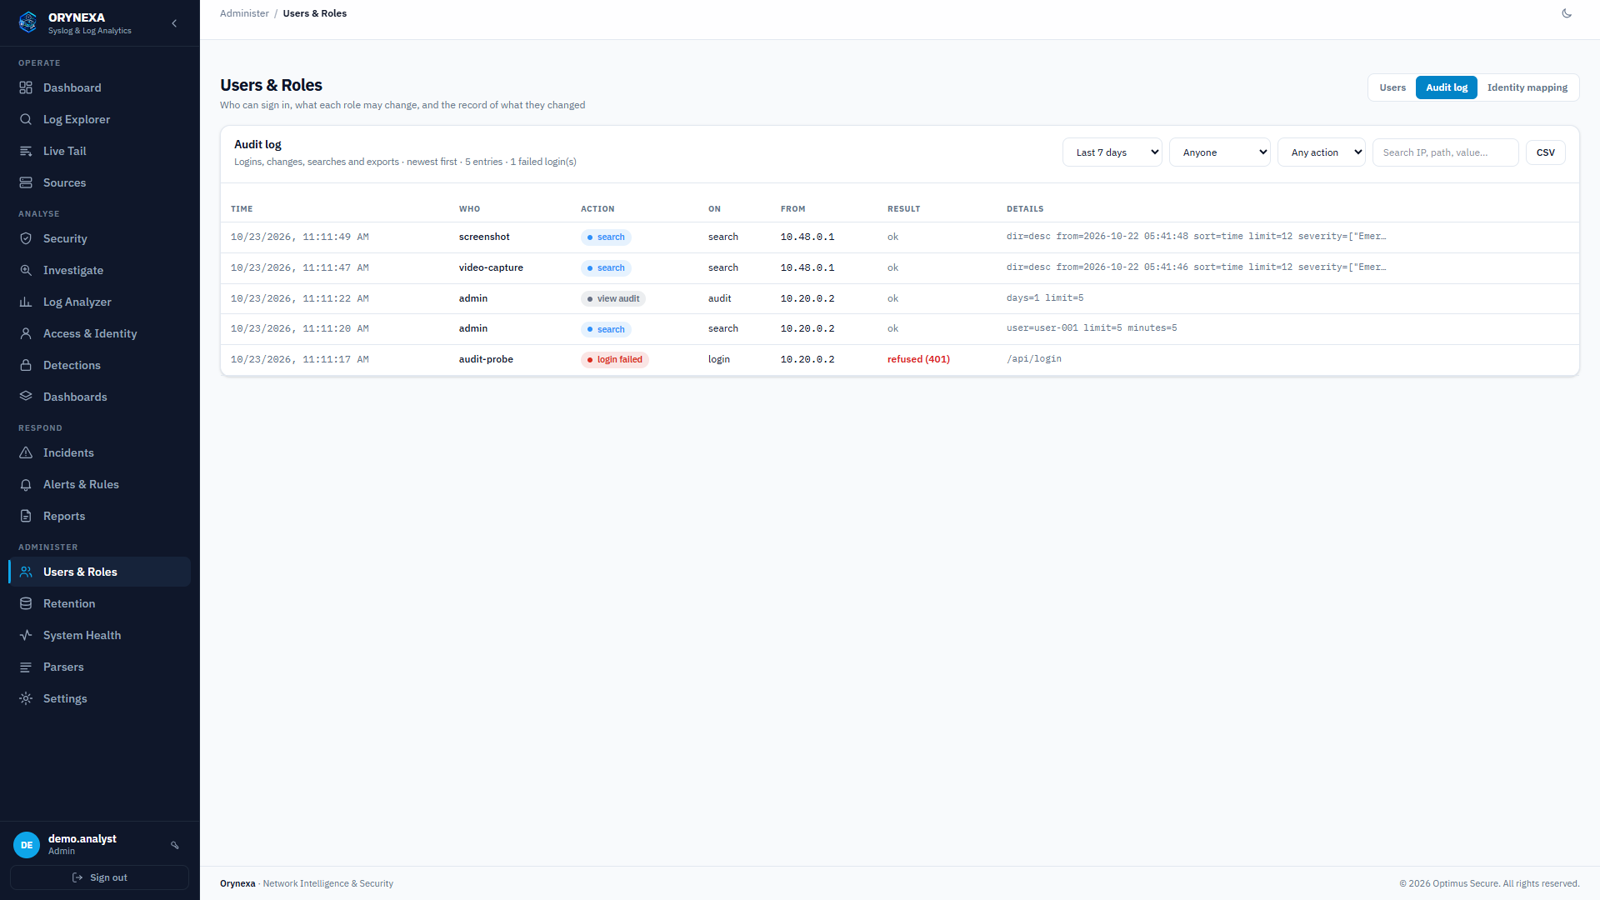The image size is (1600, 900).
Task: Click the demo.analyst user profile avatar
Action: (x=27, y=845)
